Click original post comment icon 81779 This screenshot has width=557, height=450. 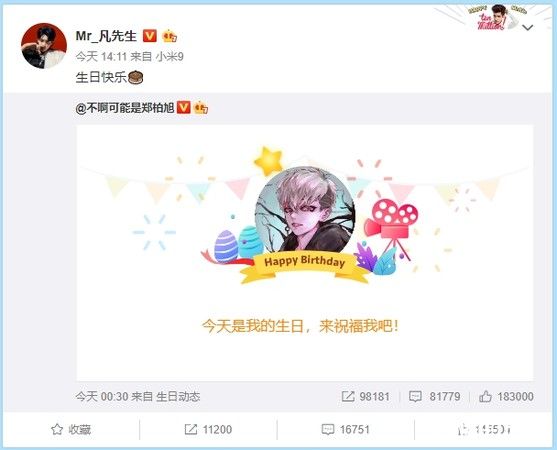[x=415, y=396]
